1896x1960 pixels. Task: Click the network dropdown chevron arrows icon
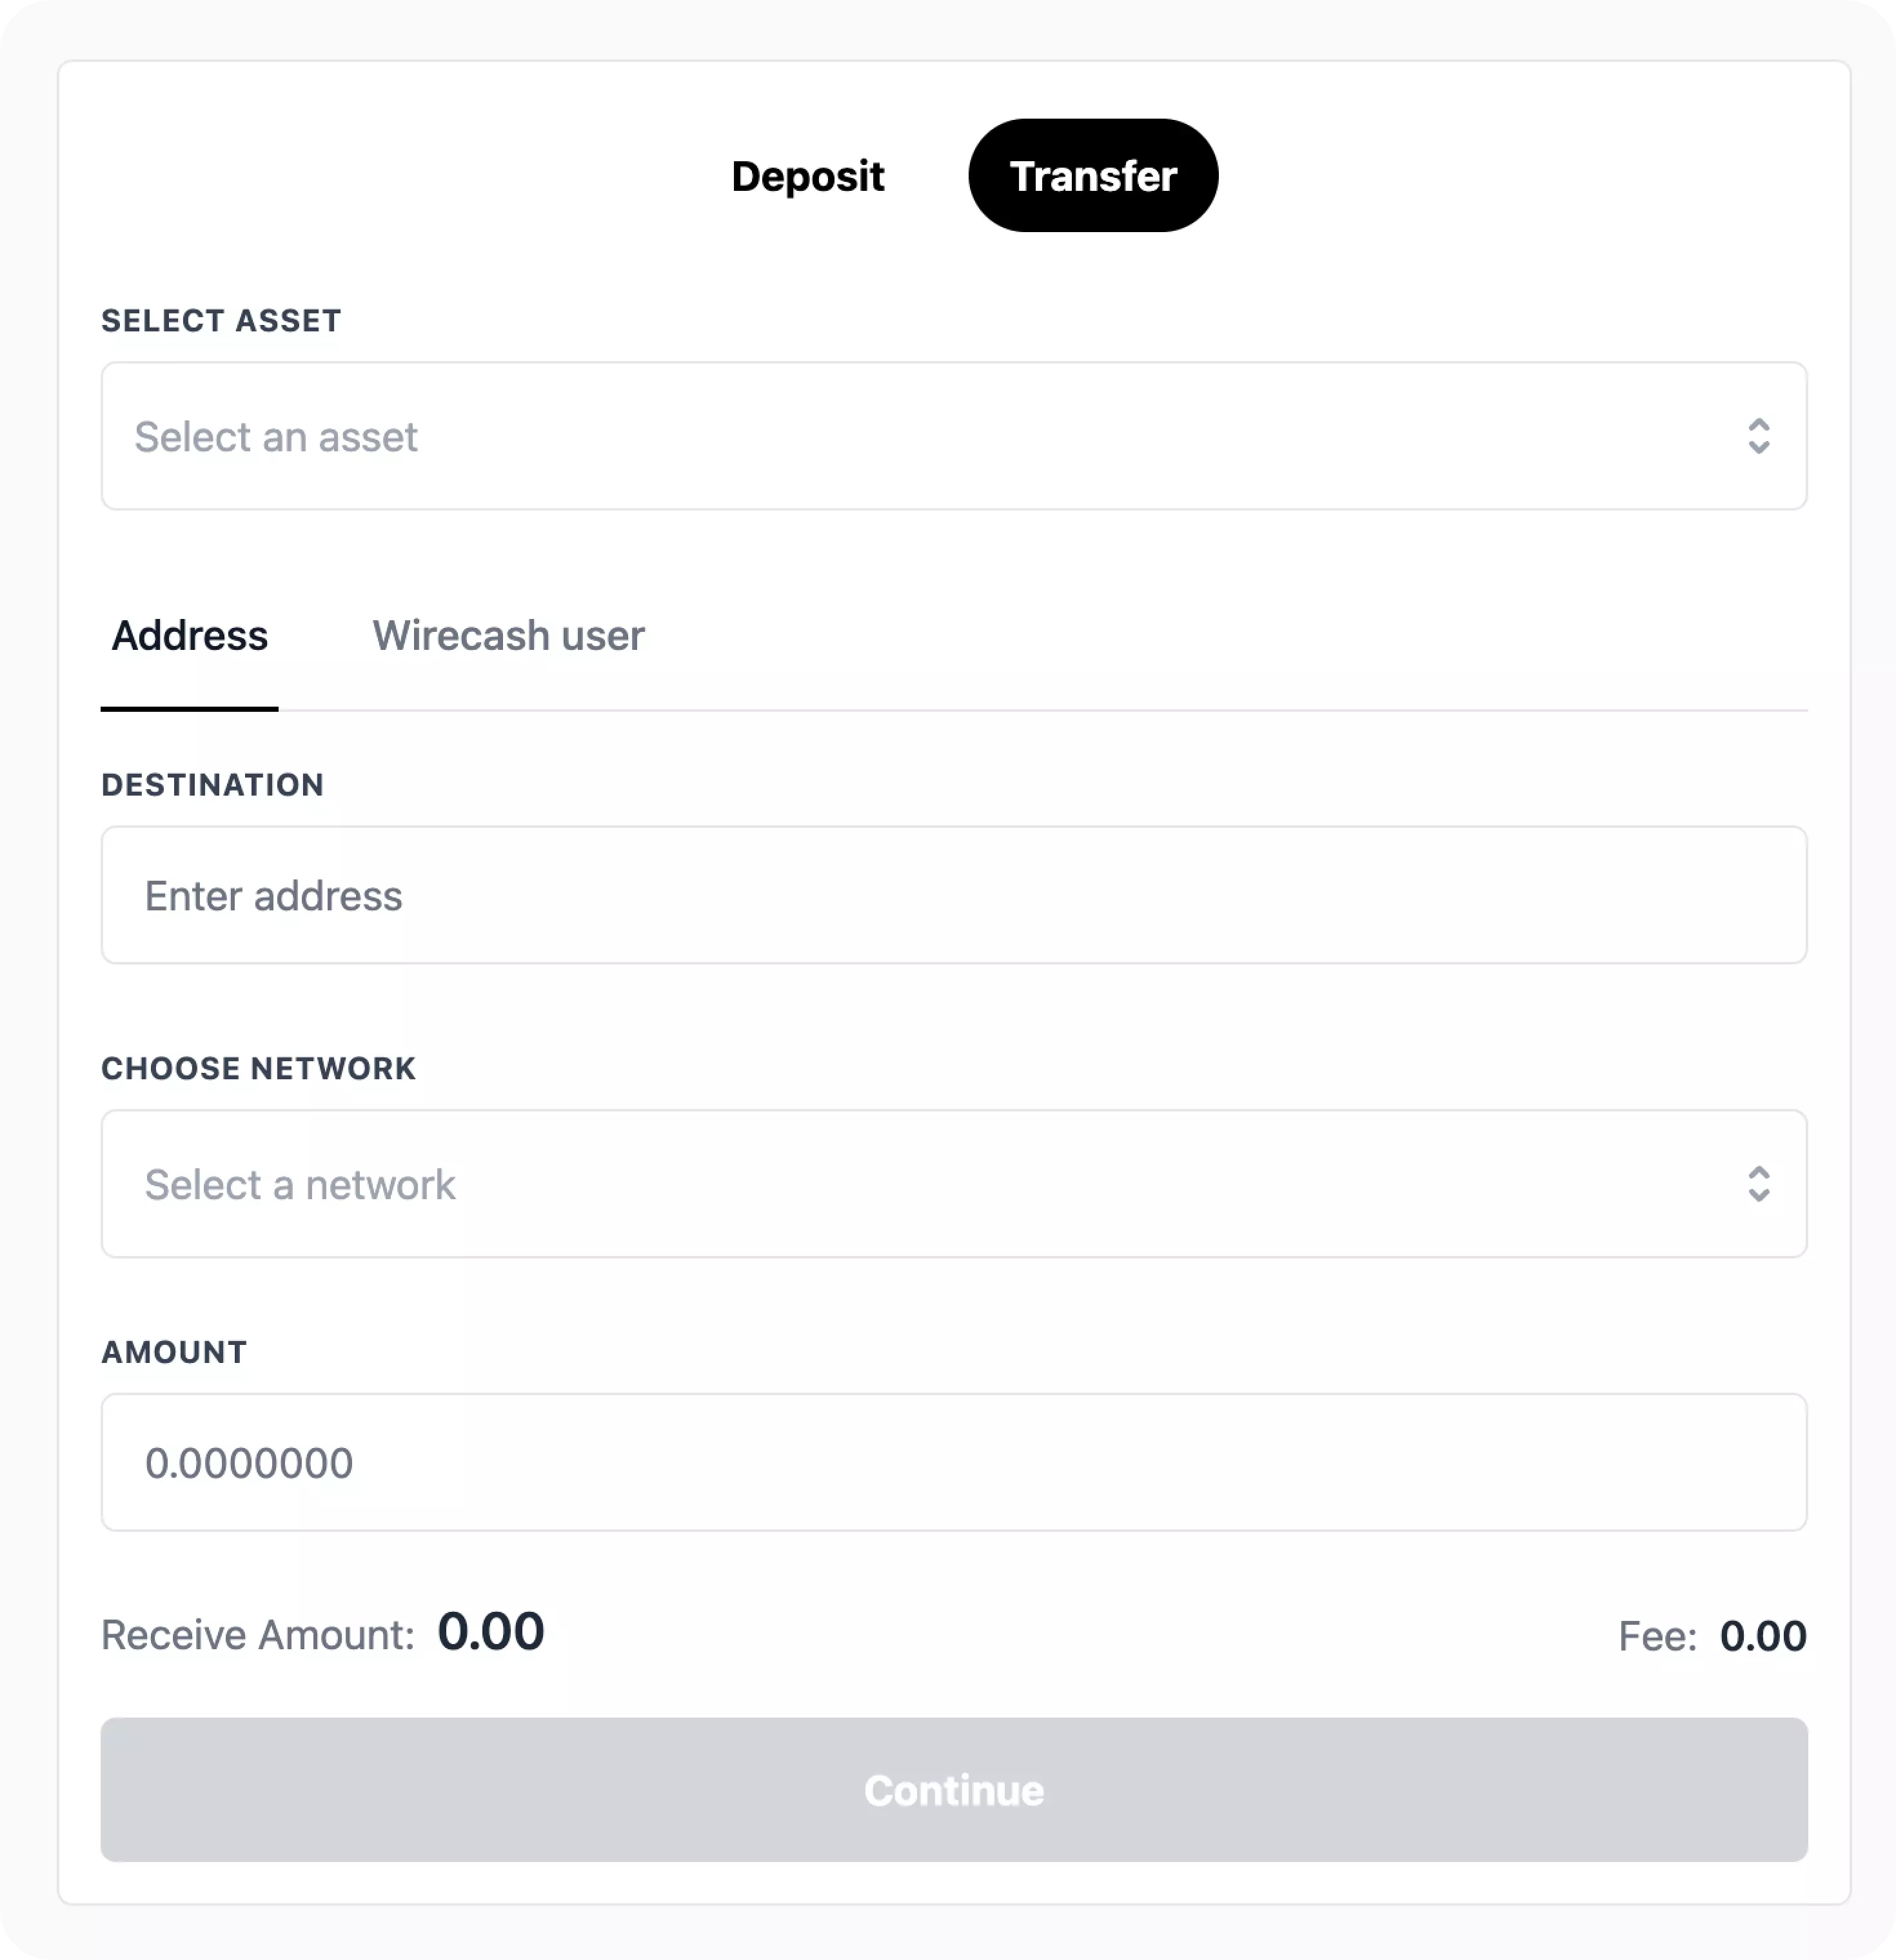pyautogui.click(x=1758, y=1184)
